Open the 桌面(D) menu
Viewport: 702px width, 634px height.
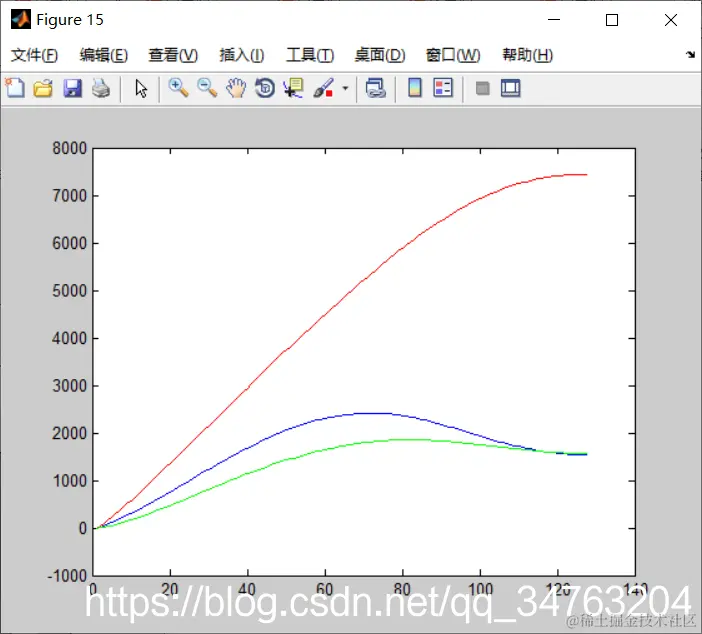[380, 55]
